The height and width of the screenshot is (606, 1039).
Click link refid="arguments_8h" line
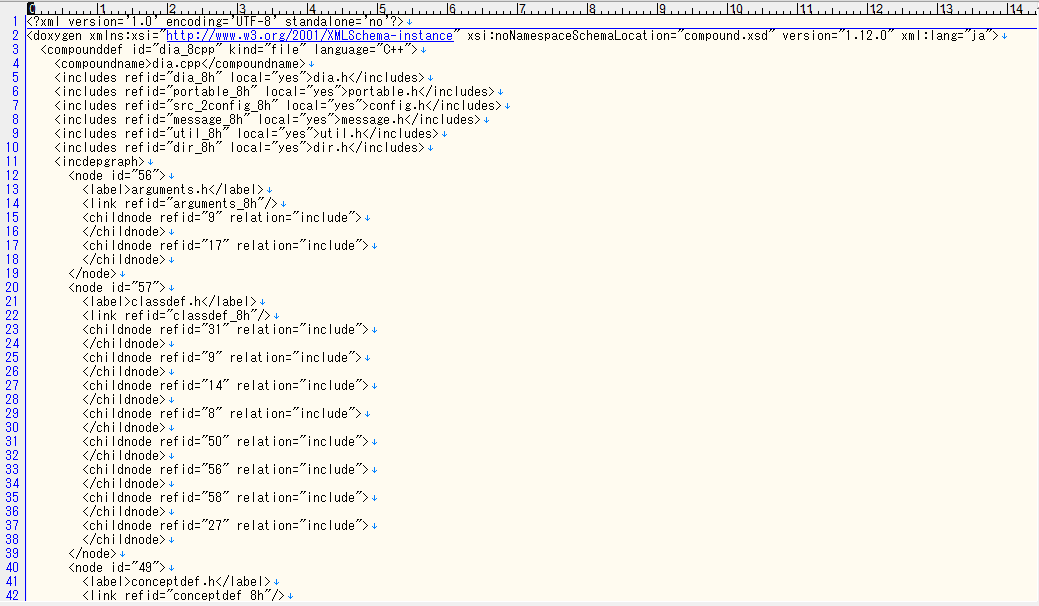180,203
